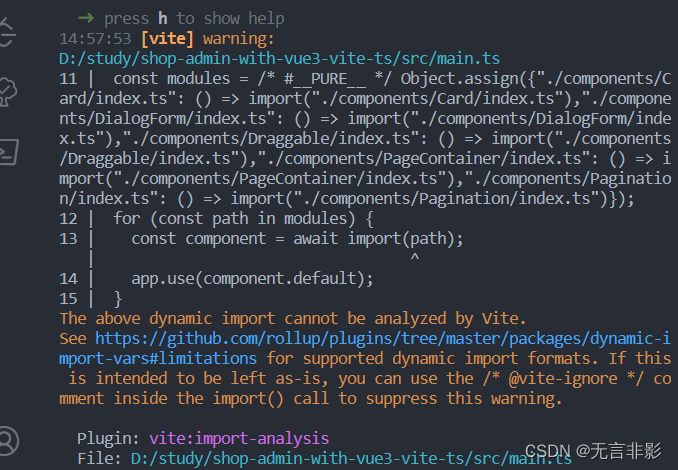The image size is (678, 470).
Task: Follow the 'mport-vars#limitations' link continuation
Action: [158, 358]
